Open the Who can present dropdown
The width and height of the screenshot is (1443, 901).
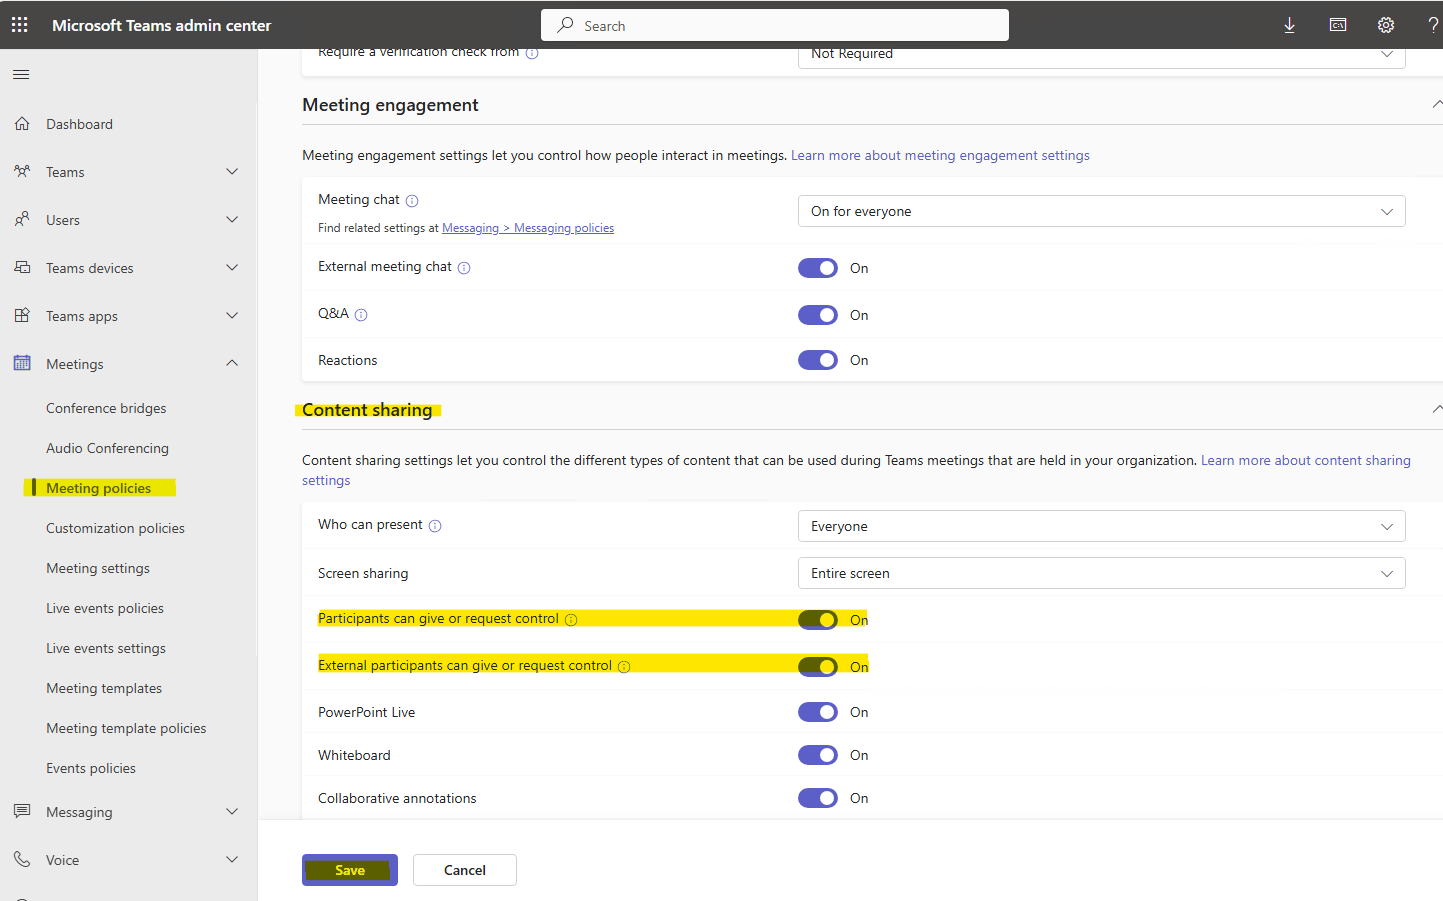pos(1102,526)
